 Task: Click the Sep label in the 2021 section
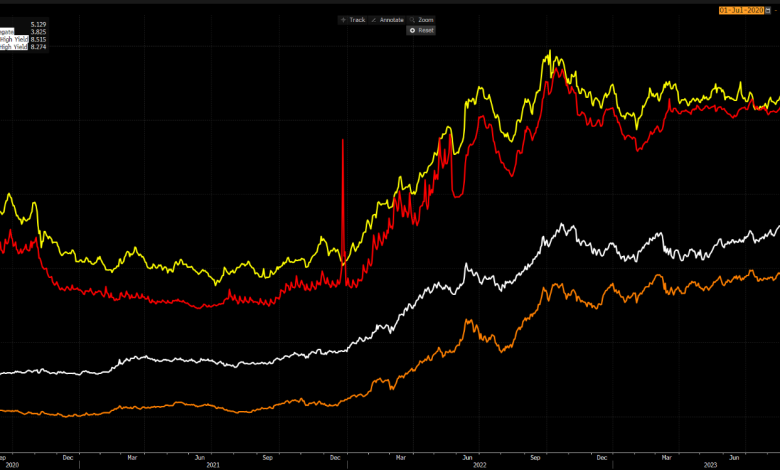point(268,457)
